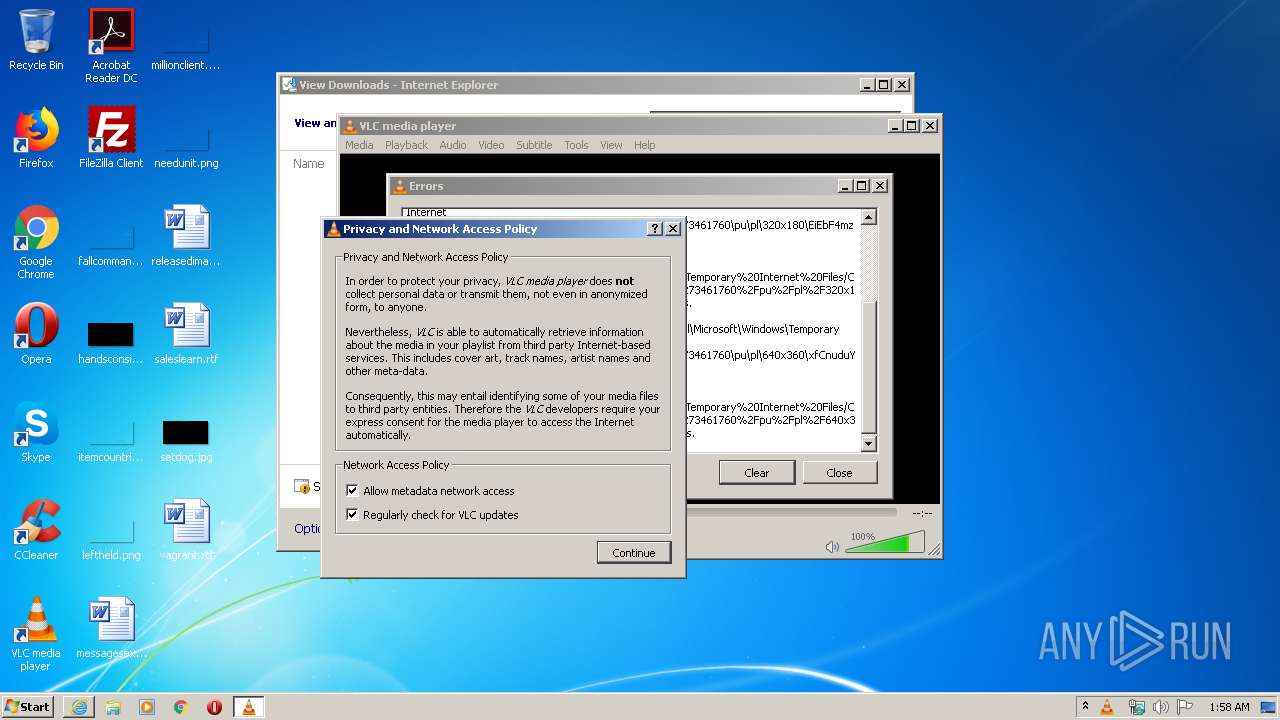This screenshot has height=720, width=1280.
Task: Select the saleslearn.rtf document icon
Action: tap(186, 334)
